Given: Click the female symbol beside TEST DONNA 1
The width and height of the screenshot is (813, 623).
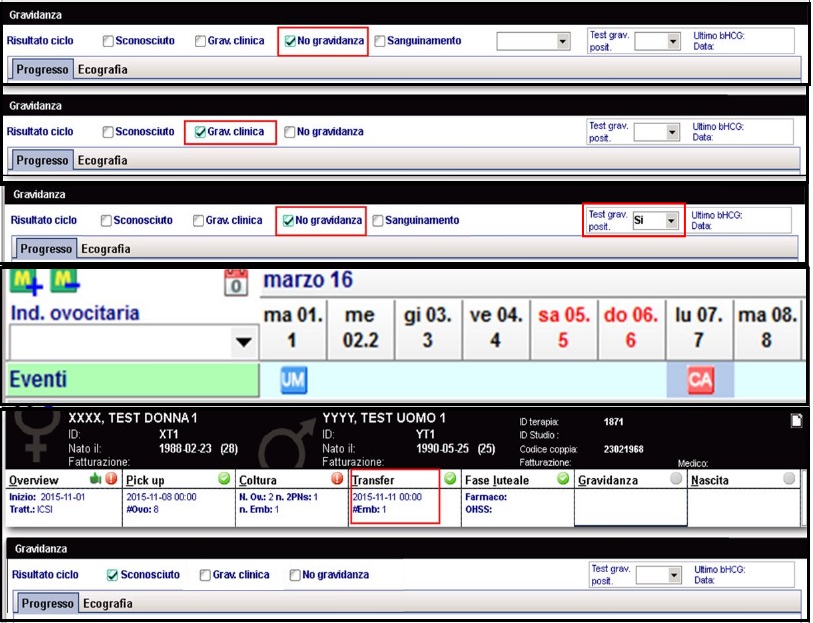Looking at the screenshot, I should pyautogui.click(x=35, y=435).
